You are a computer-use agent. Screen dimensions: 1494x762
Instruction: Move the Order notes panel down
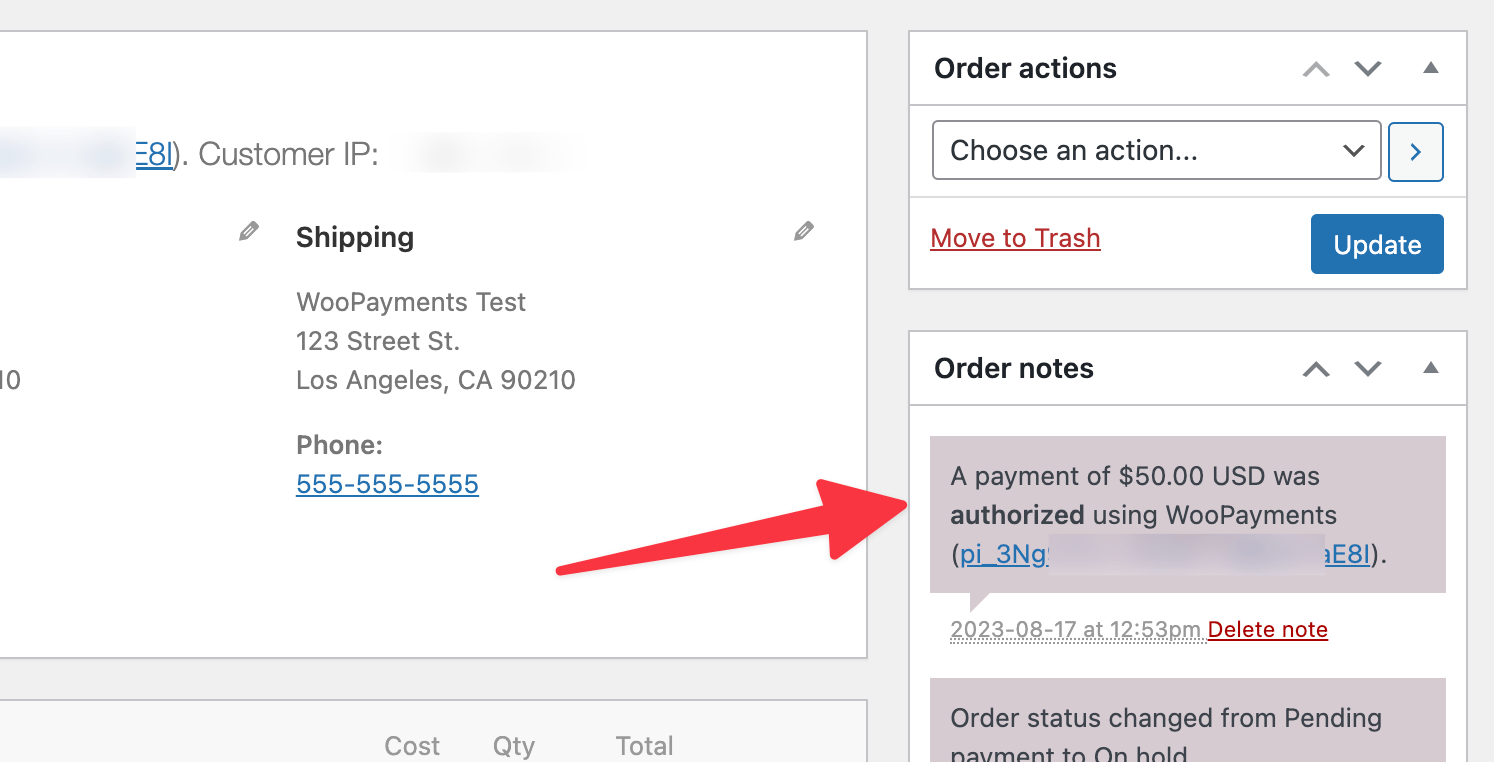tap(1367, 368)
